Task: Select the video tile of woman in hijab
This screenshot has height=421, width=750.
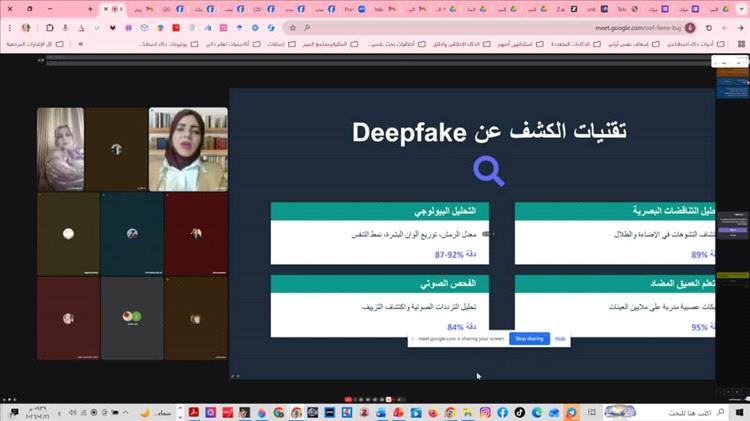Action: tap(187, 148)
